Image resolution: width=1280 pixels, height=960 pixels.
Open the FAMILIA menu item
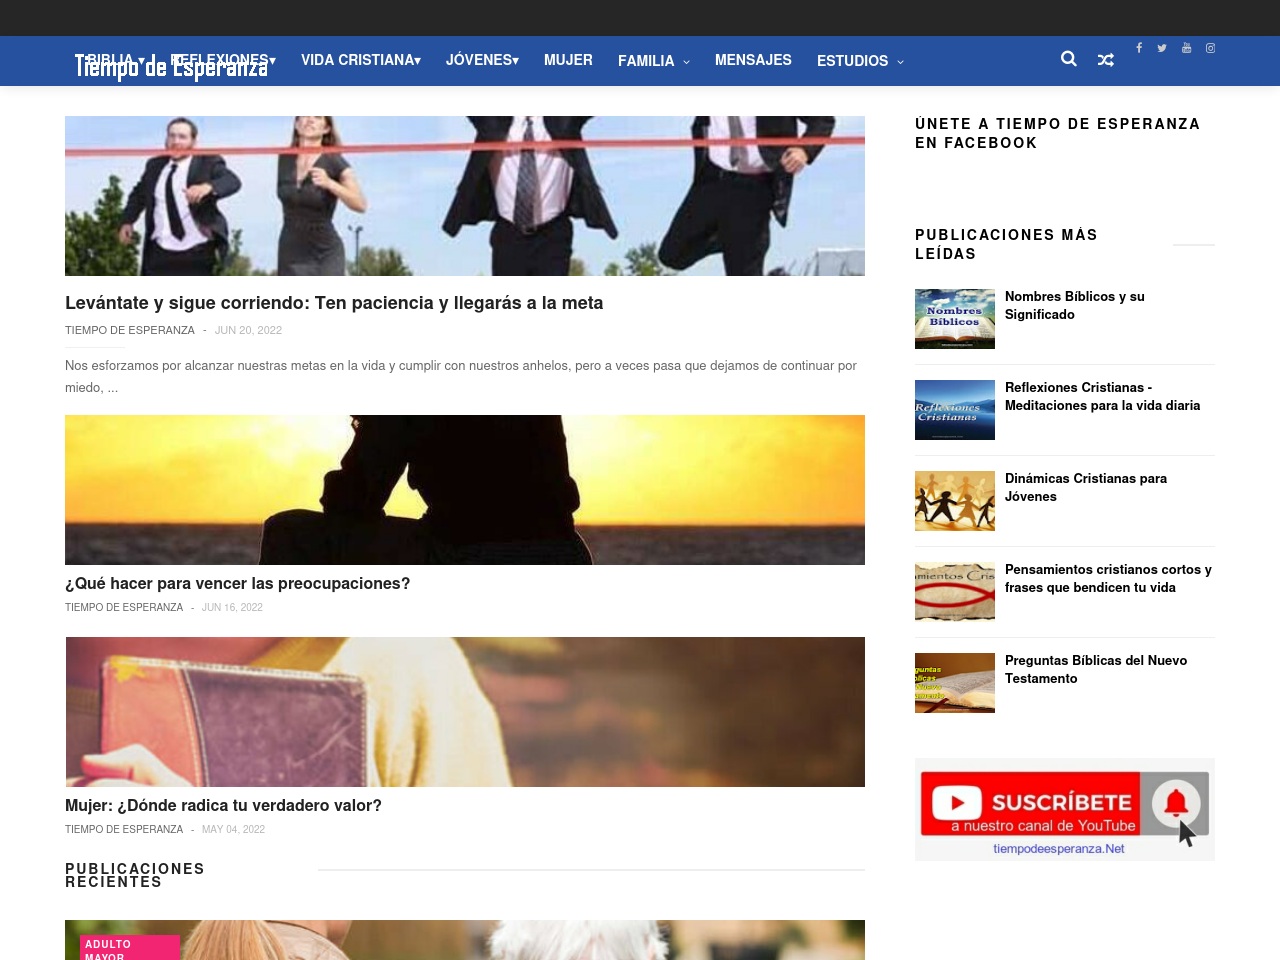(646, 61)
